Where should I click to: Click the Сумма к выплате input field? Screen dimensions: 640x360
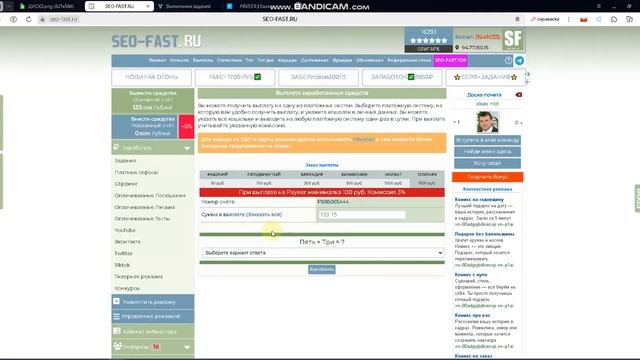362,214
